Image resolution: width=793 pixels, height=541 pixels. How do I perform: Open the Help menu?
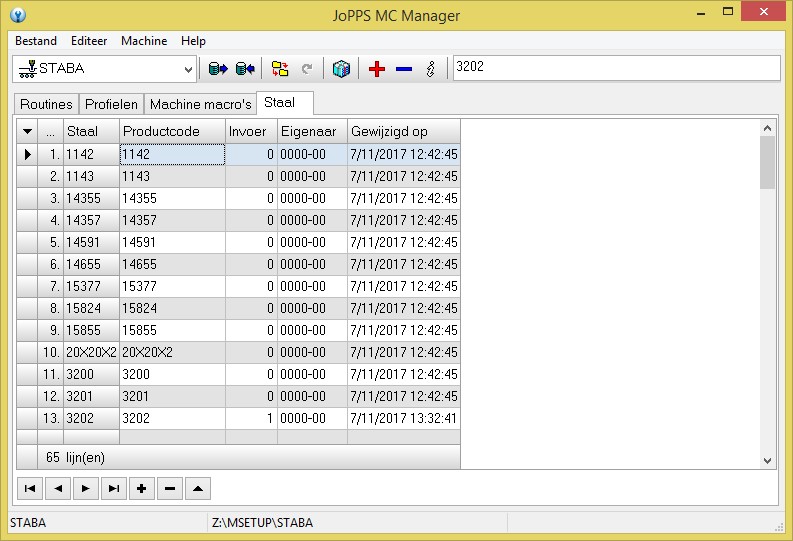(x=193, y=41)
